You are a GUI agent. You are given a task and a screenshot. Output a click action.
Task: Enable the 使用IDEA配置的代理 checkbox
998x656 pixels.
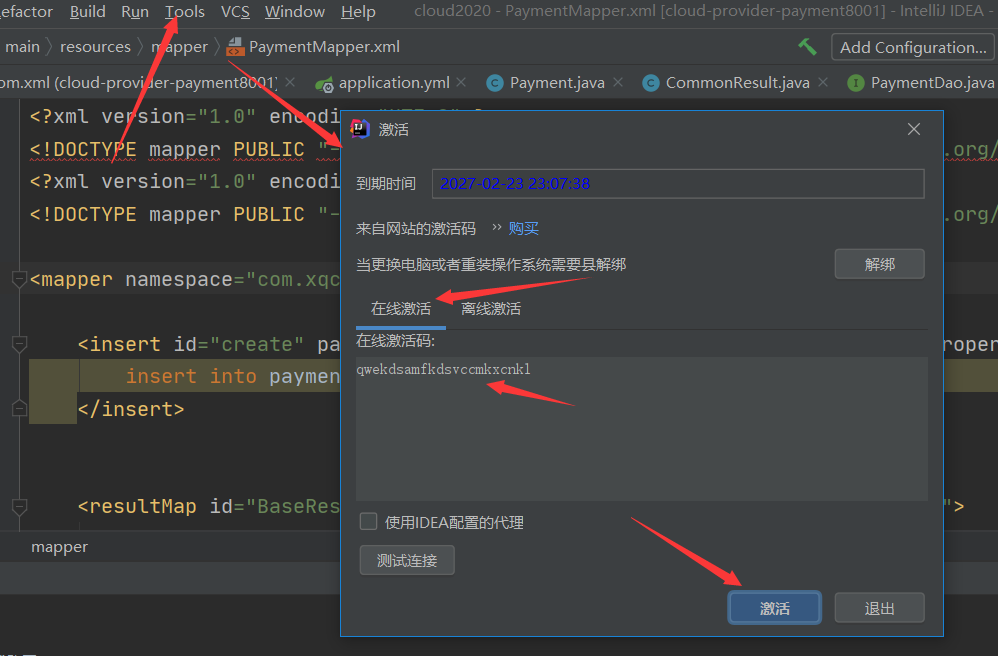369,521
